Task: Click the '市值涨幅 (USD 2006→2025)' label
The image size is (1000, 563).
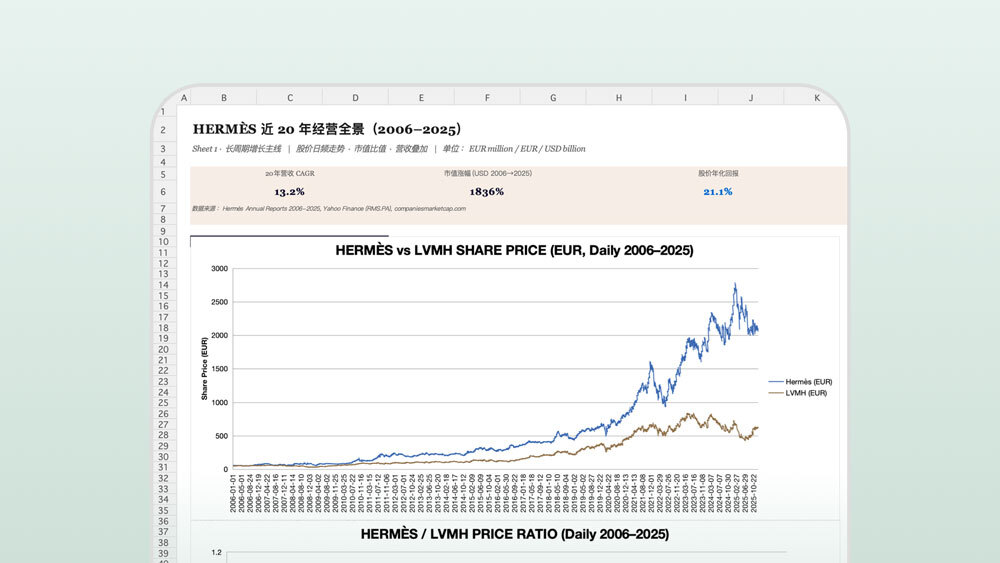Action: pyautogui.click(x=487, y=173)
